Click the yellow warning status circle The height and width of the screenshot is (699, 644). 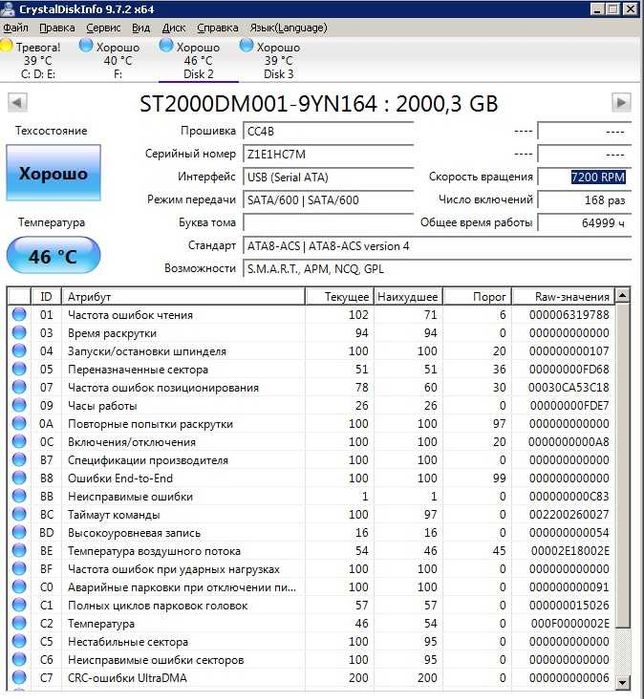click(6, 45)
